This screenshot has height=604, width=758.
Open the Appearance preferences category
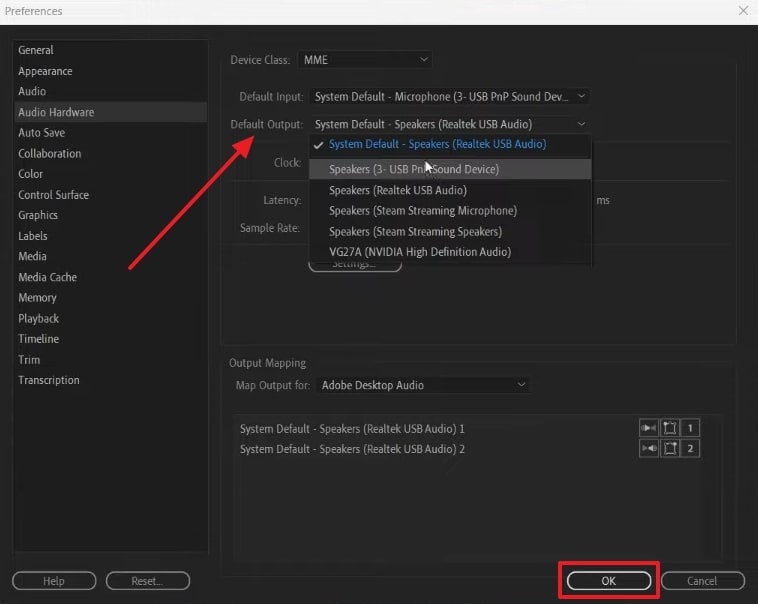point(111,71)
